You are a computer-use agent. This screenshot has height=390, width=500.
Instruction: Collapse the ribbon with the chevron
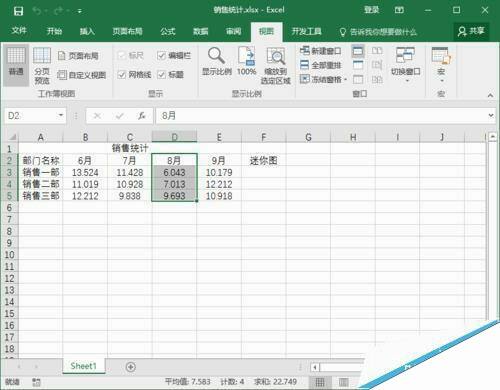490,95
